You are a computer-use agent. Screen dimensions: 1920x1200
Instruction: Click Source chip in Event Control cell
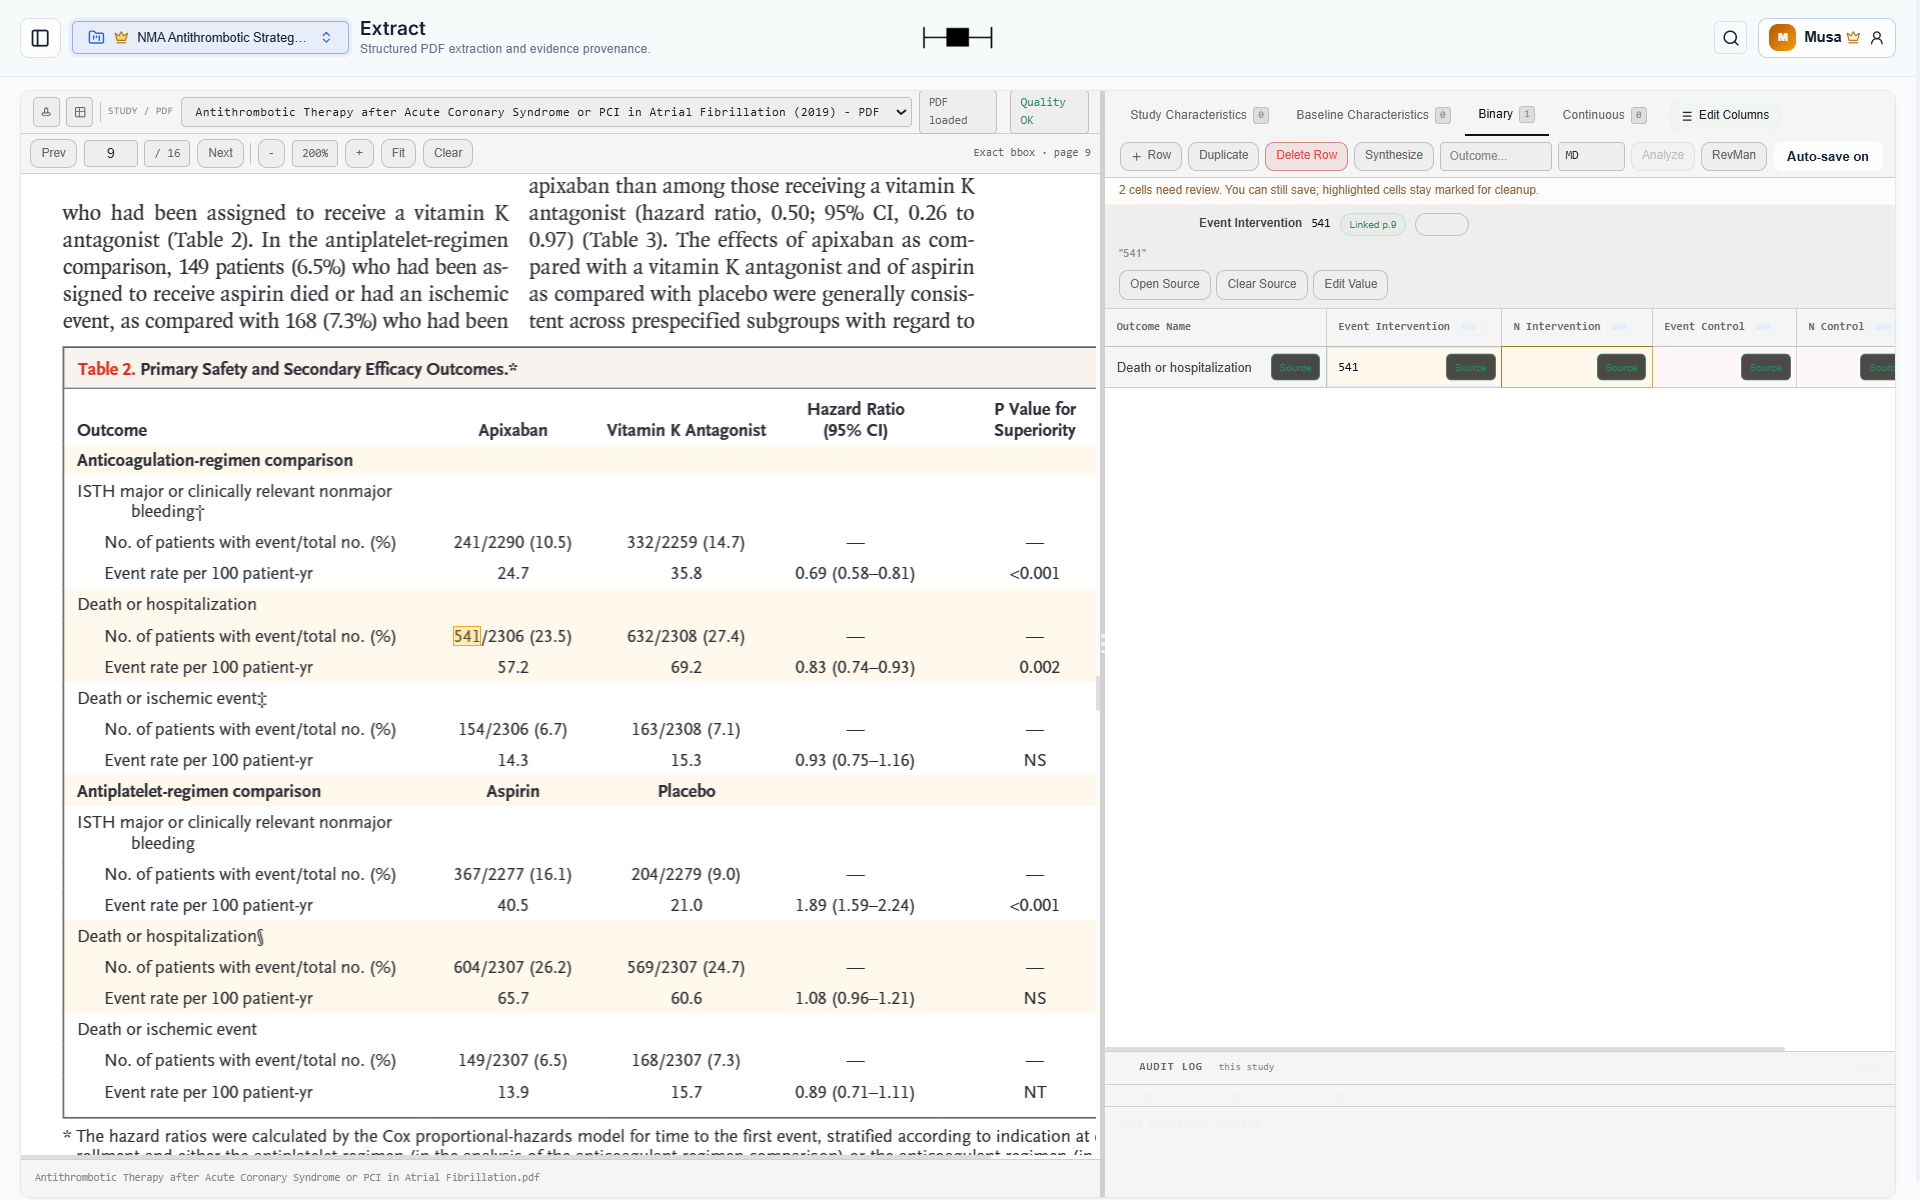pos(1765,368)
